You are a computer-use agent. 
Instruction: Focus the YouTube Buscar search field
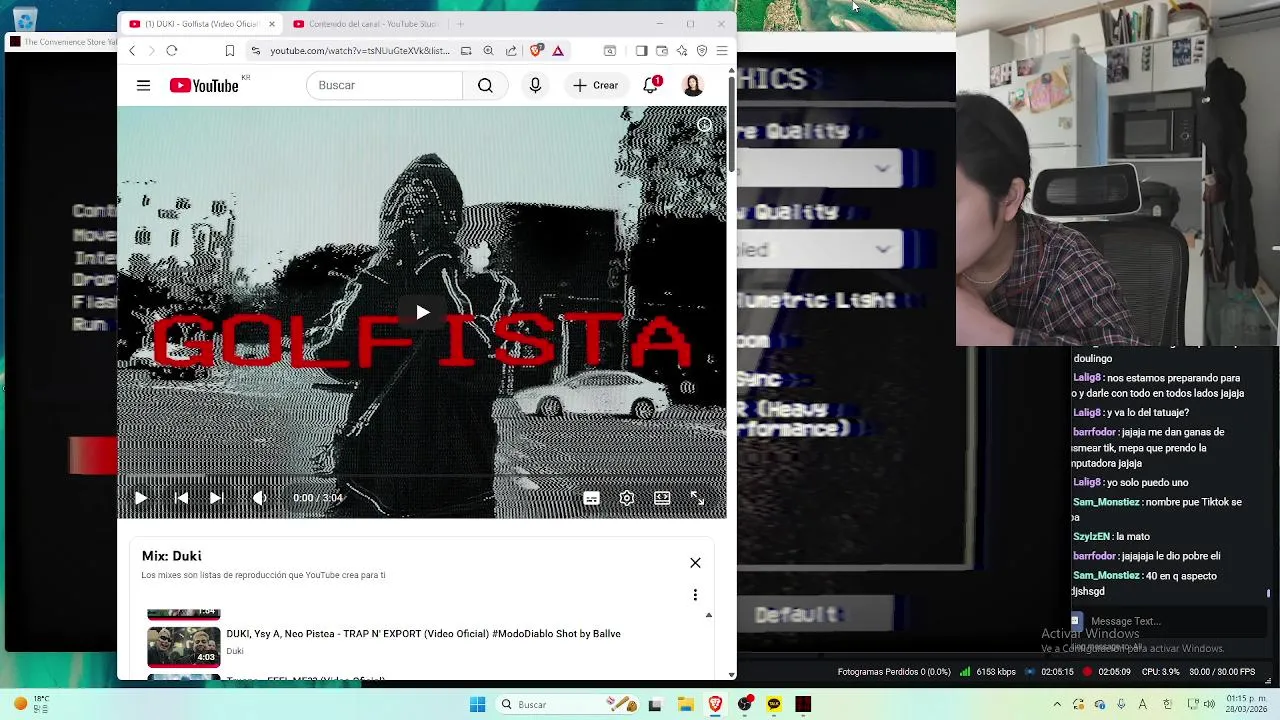coord(385,86)
